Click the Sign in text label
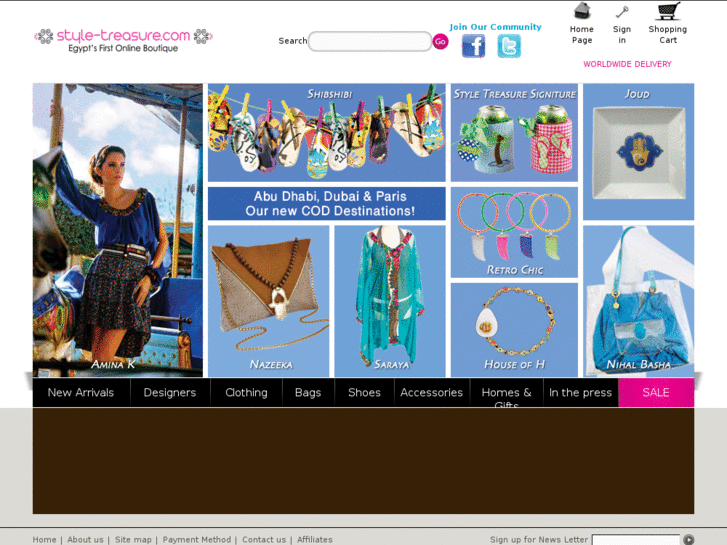This screenshot has height=545, width=727. 622,35
